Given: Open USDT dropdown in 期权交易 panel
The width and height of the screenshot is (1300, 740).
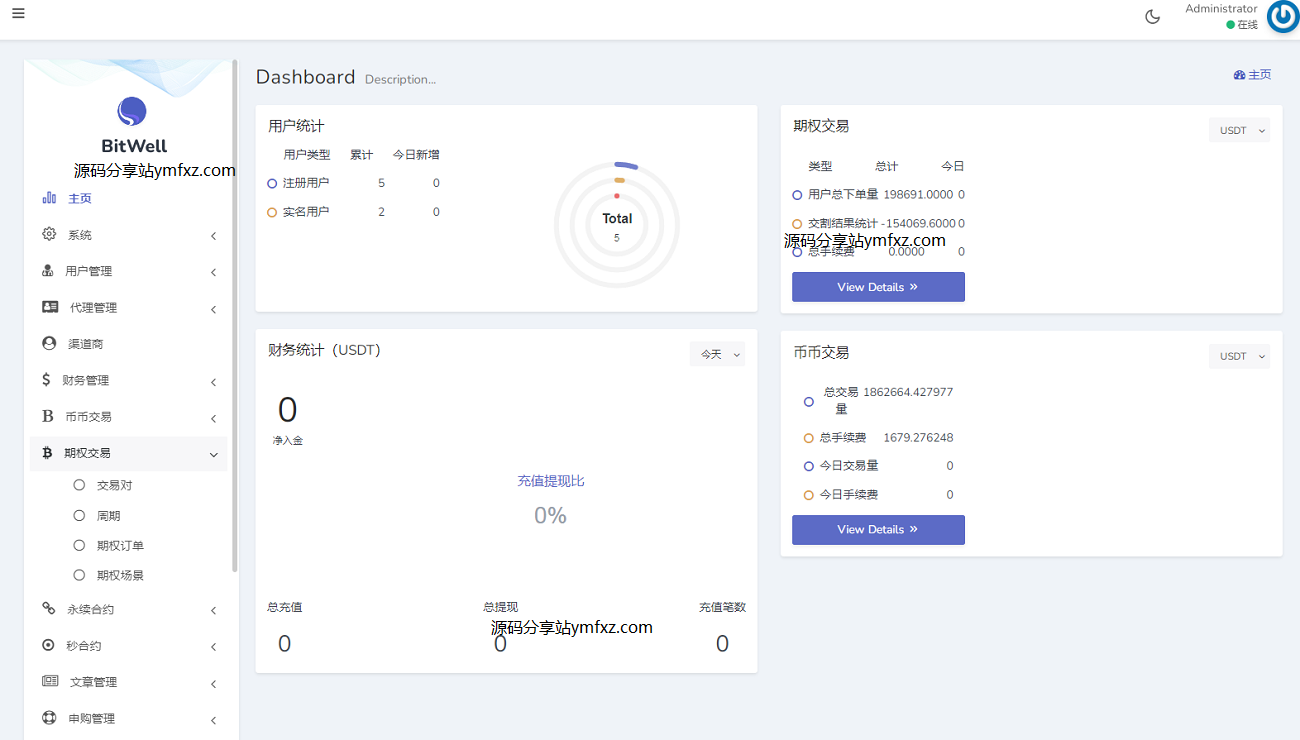Looking at the screenshot, I should [1239, 130].
